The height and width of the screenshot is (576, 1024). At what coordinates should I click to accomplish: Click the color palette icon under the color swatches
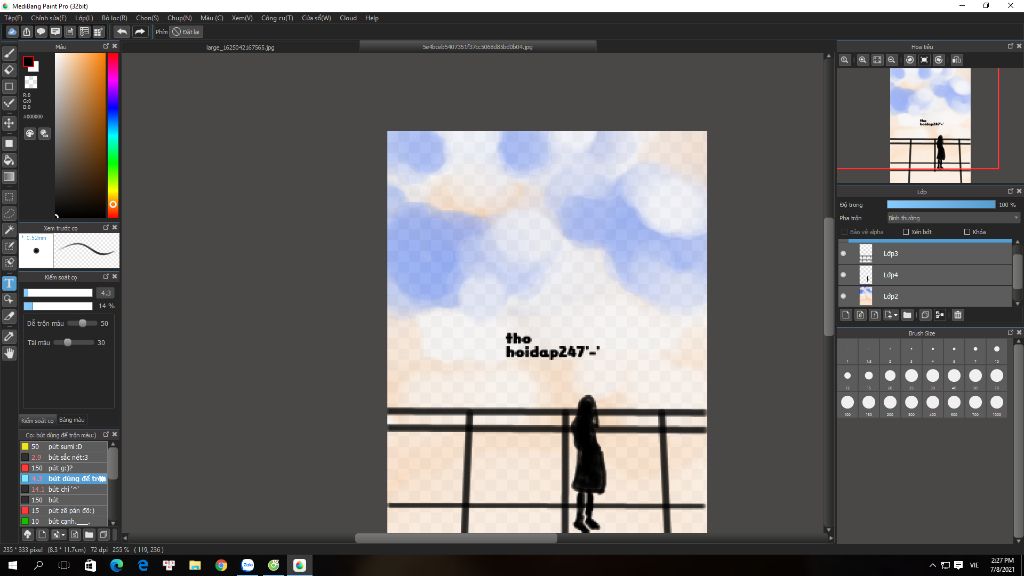click(x=30, y=133)
